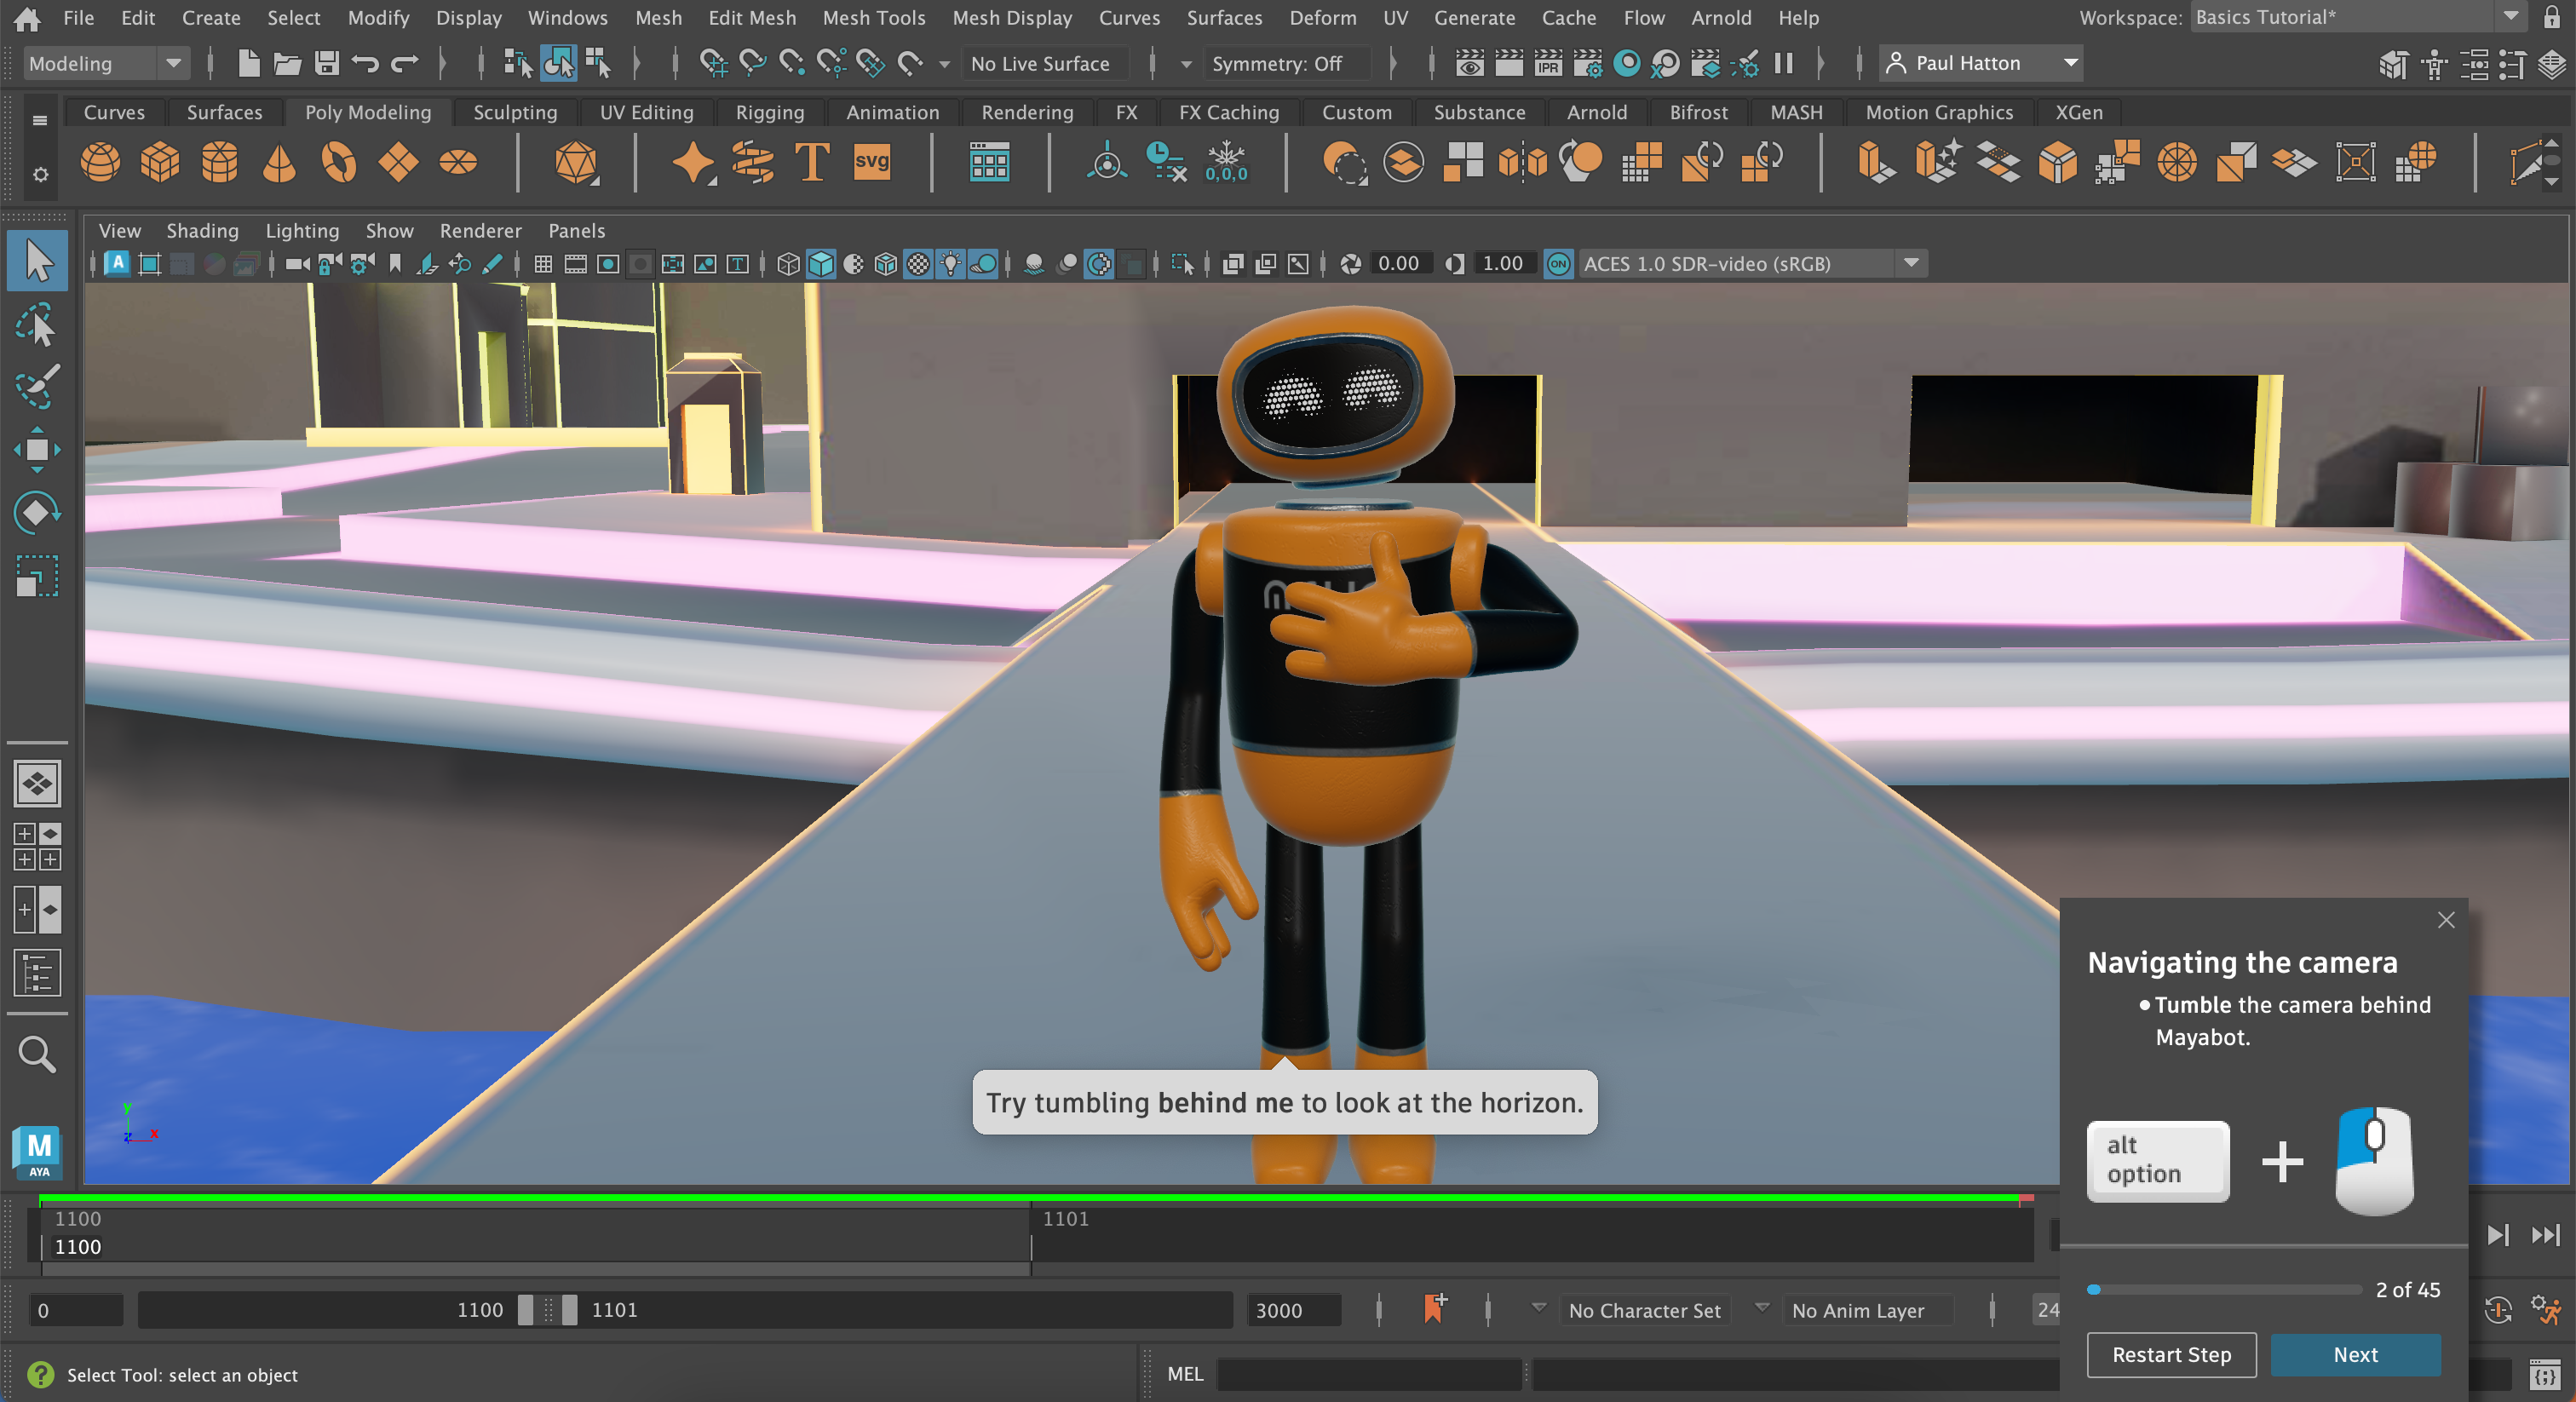Select the Move tool in the toolbox
The width and height of the screenshot is (2576, 1402).
point(37,449)
